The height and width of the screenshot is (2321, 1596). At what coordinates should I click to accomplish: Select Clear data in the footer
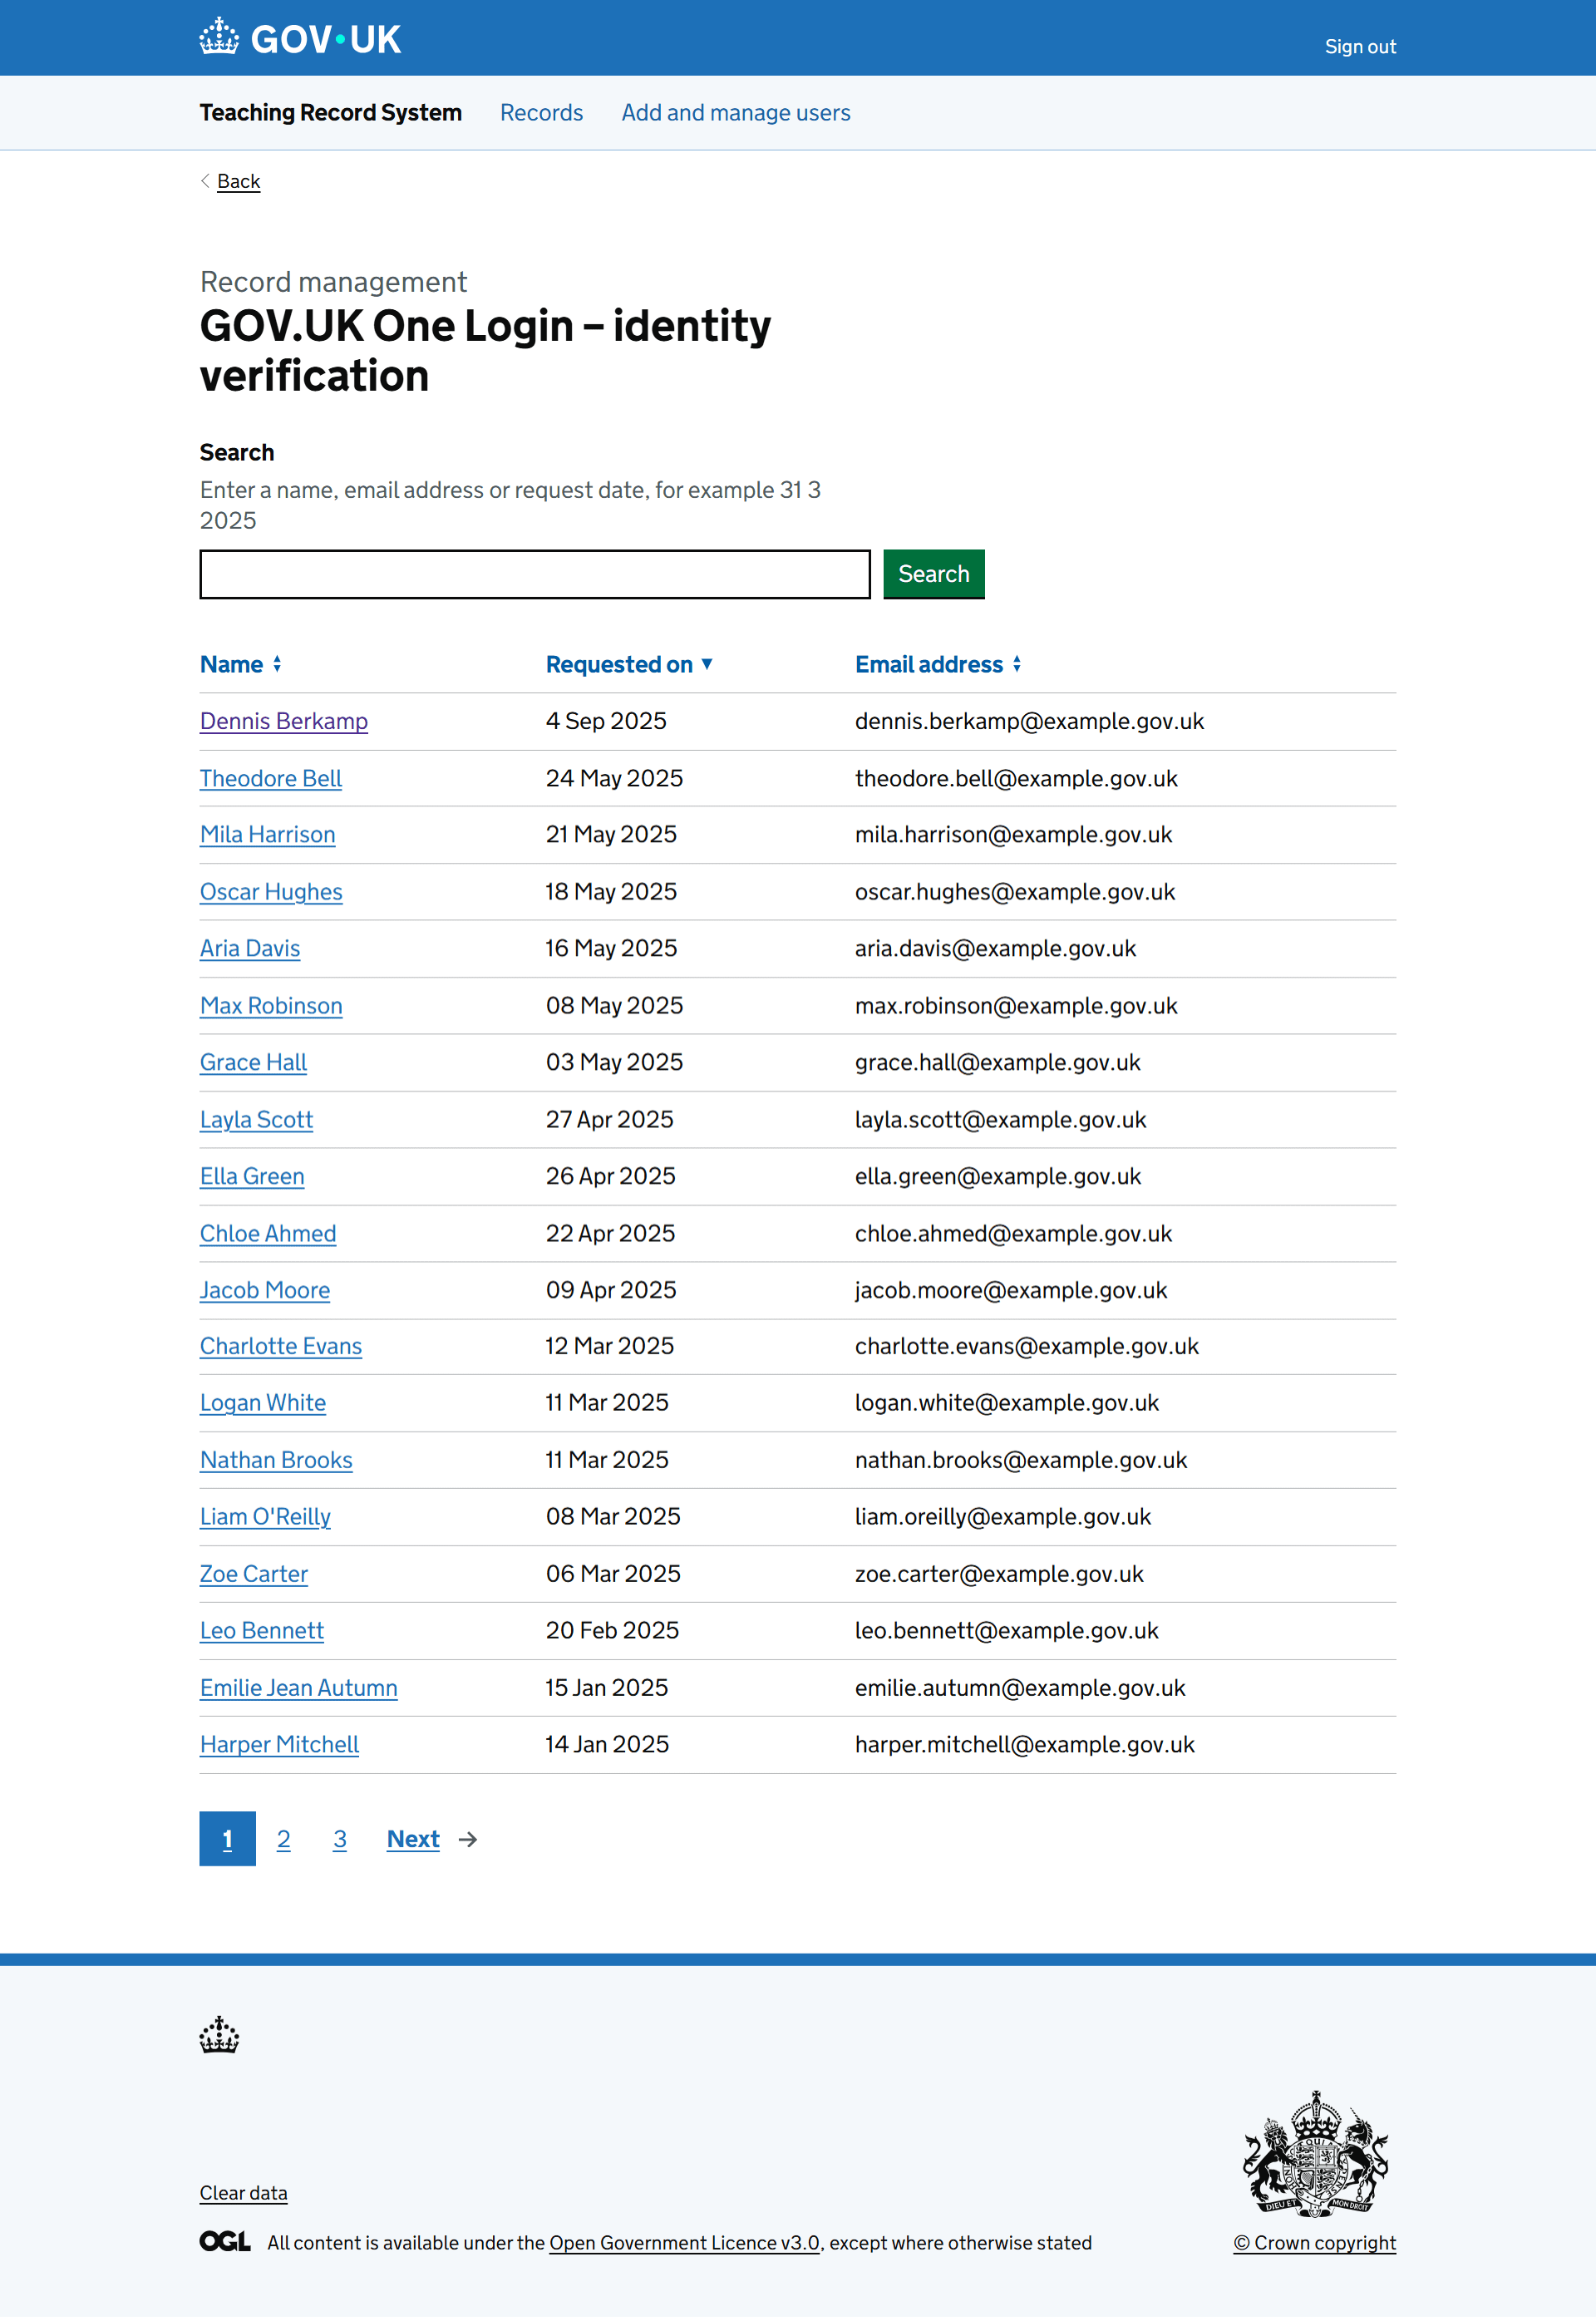(x=243, y=2192)
